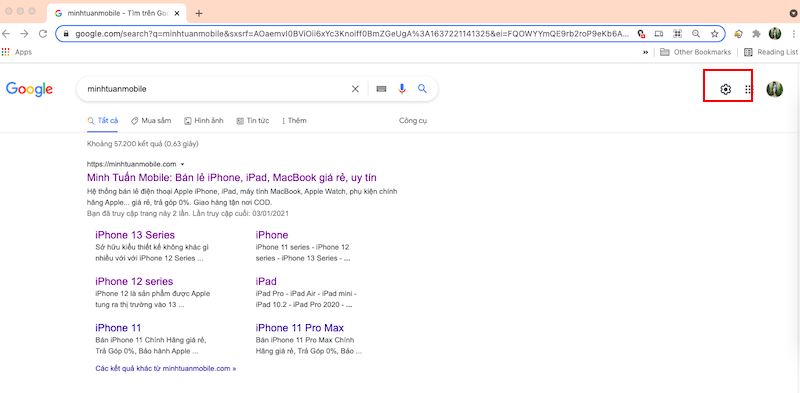Open the iPhone 11 Pro Max sitelink

point(299,328)
